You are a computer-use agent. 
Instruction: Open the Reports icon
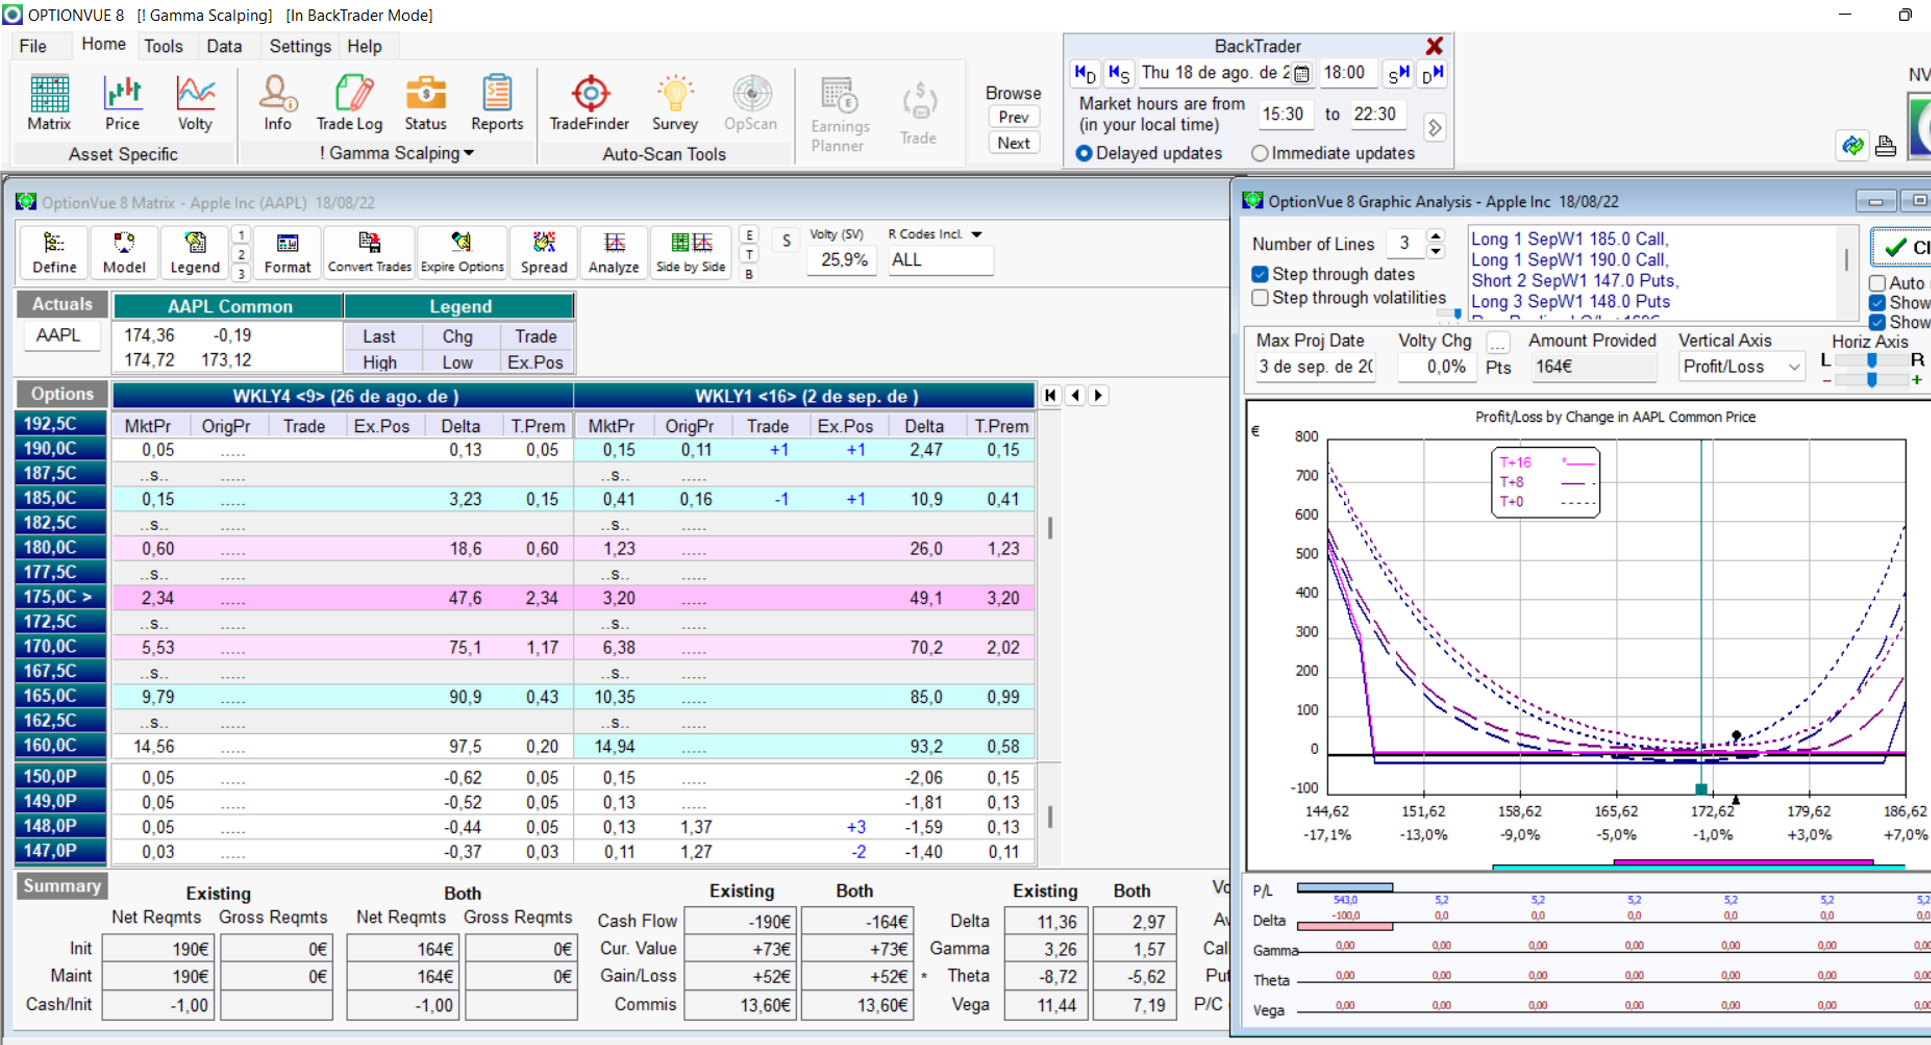(497, 103)
